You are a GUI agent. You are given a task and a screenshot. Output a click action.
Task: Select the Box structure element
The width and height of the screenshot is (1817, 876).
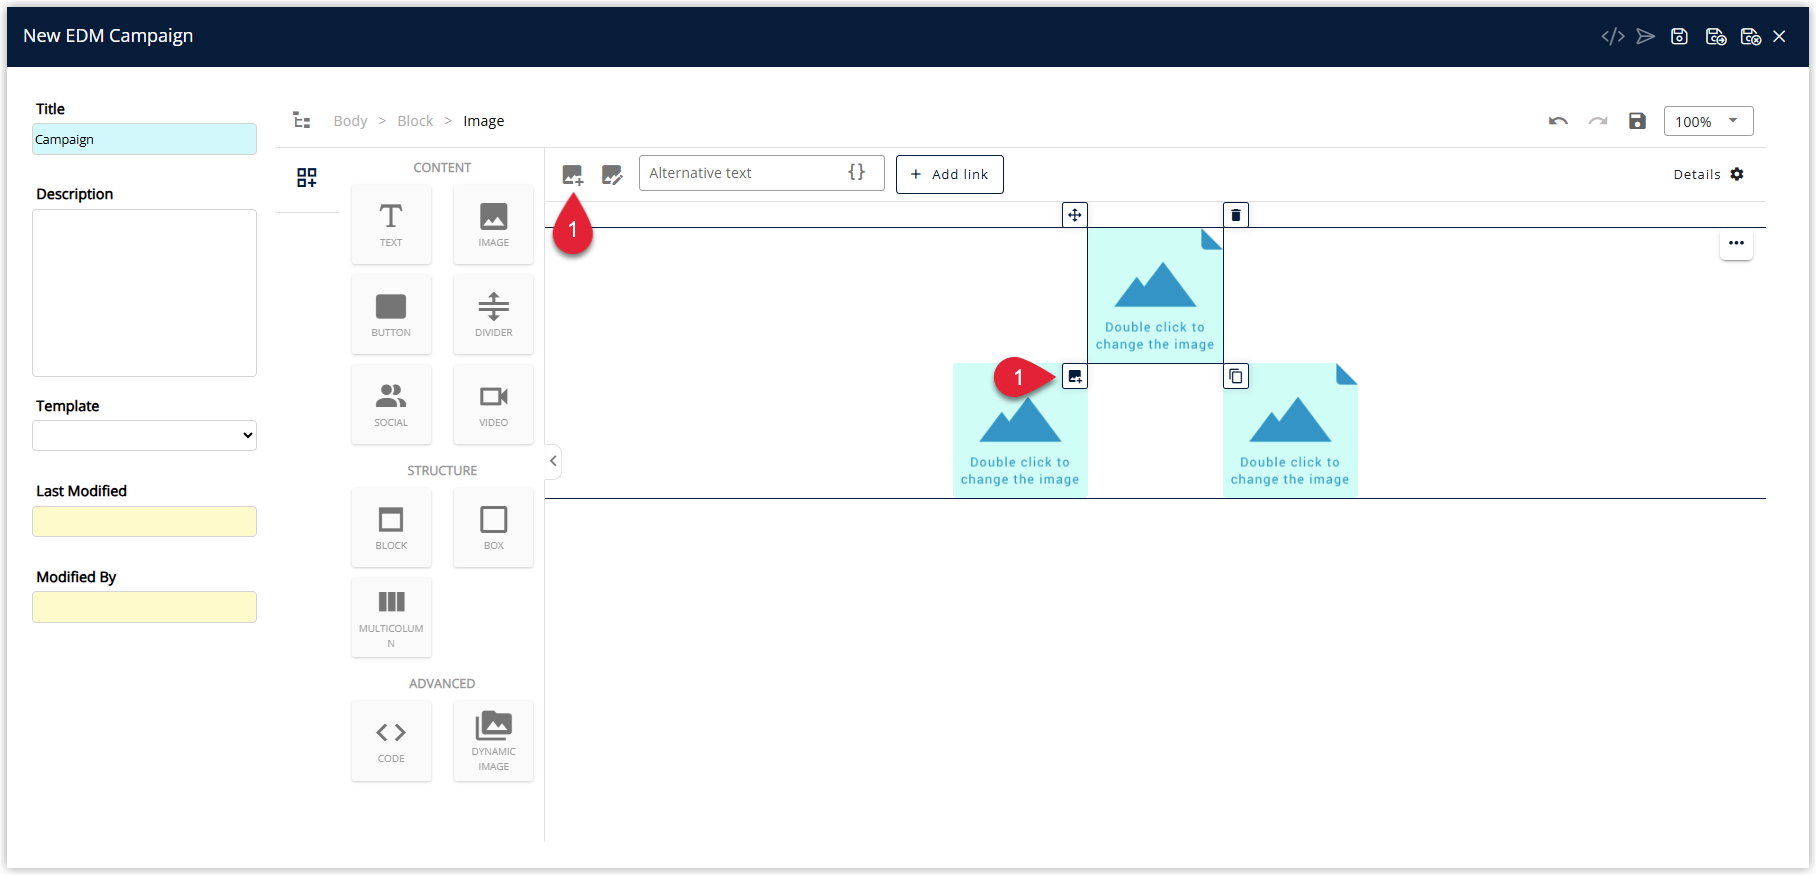pos(493,527)
